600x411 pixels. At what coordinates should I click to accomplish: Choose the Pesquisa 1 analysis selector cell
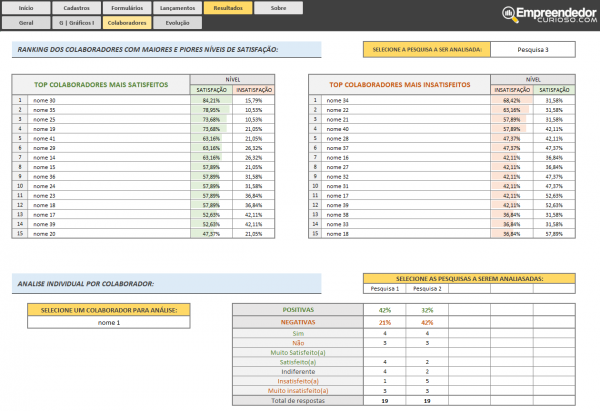385,289
